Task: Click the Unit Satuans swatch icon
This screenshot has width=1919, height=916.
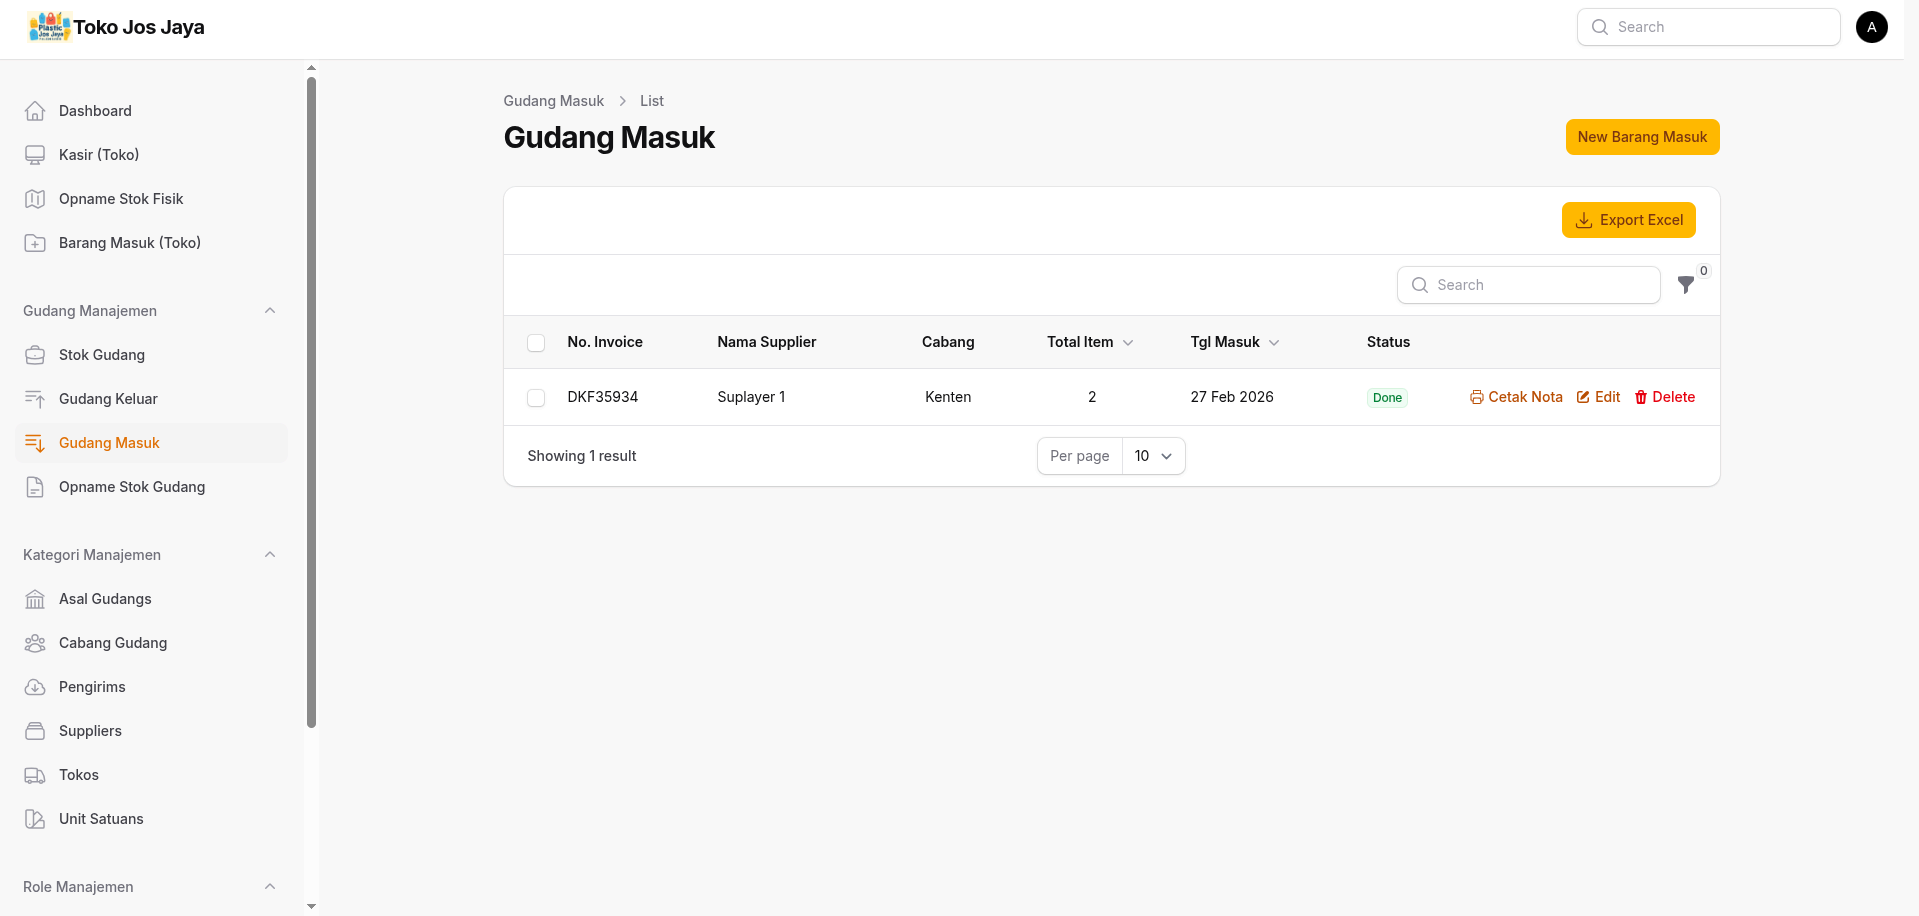Action: click(x=35, y=819)
